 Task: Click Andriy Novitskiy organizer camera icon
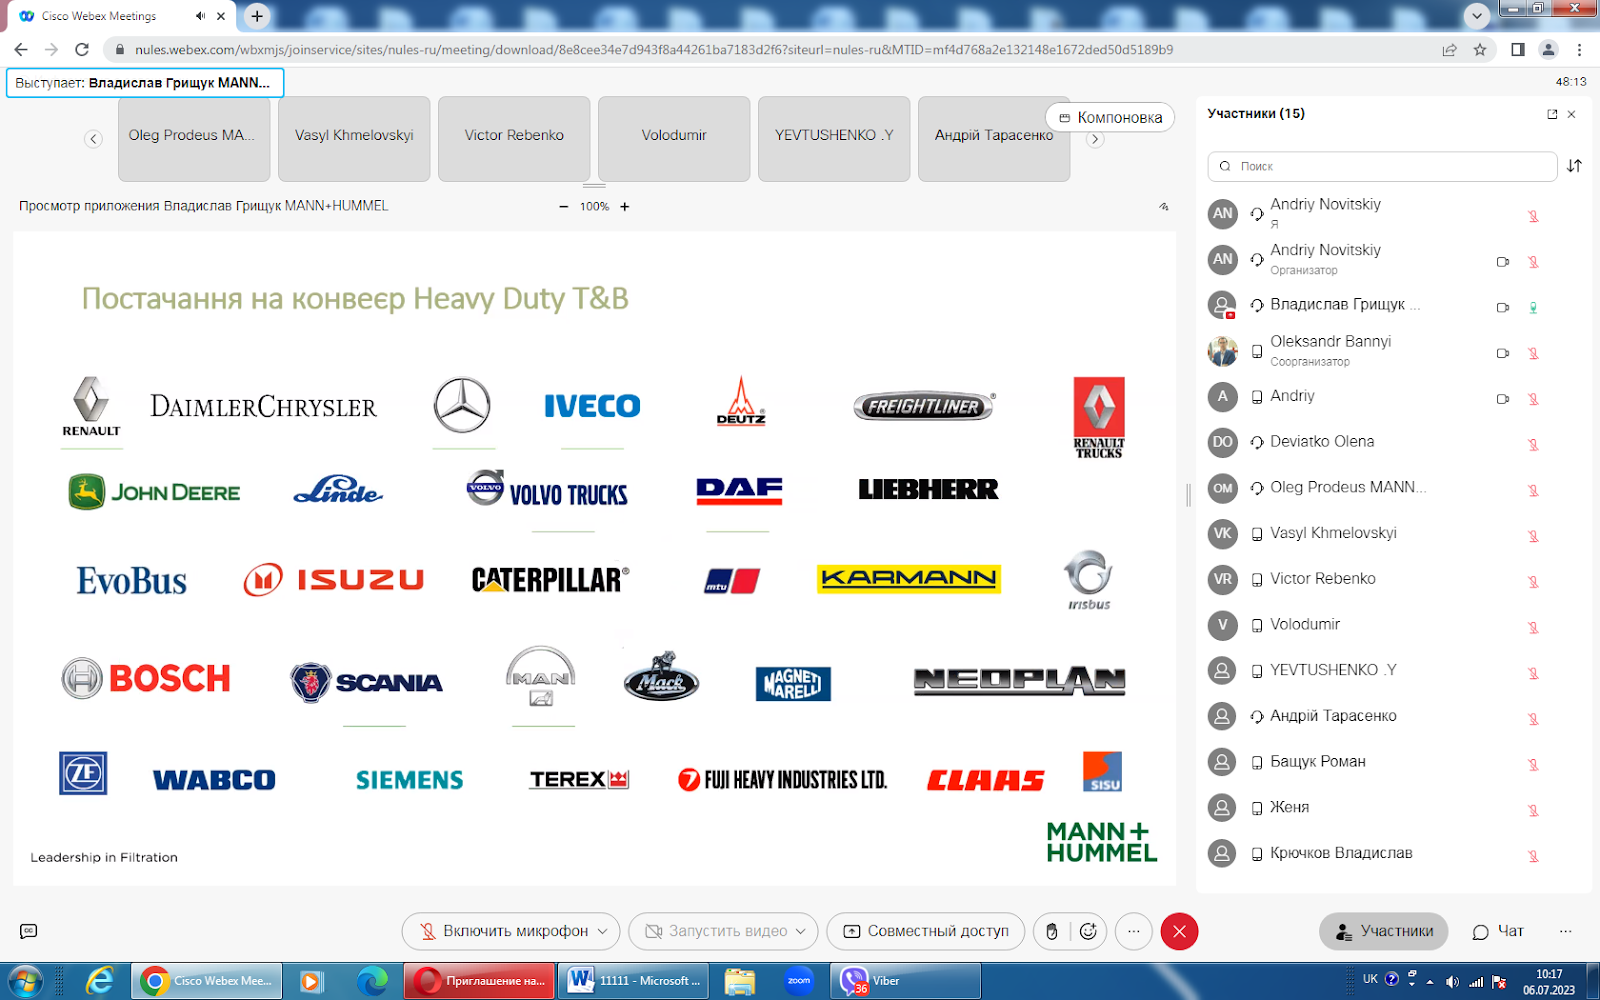click(x=1502, y=262)
